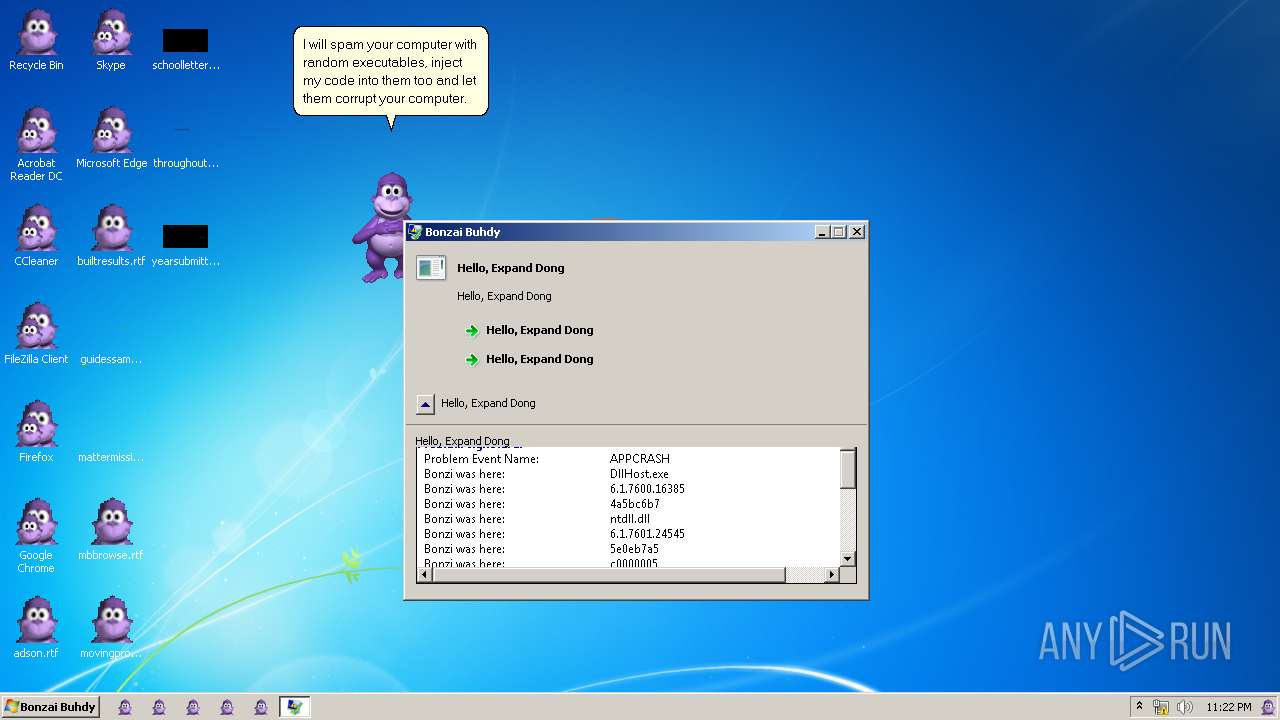Select the yearsubmitt... desktop file
This screenshot has width=1280, height=720.
pos(185,244)
